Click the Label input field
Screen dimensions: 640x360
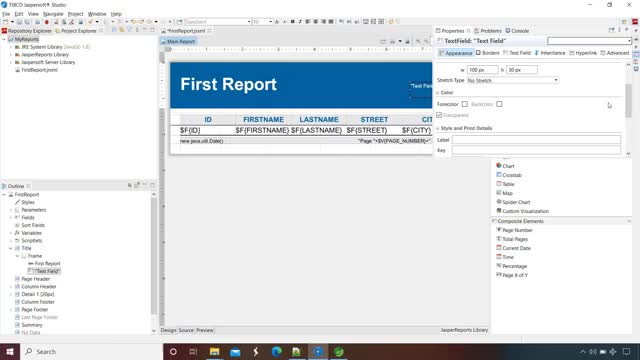click(536, 140)
